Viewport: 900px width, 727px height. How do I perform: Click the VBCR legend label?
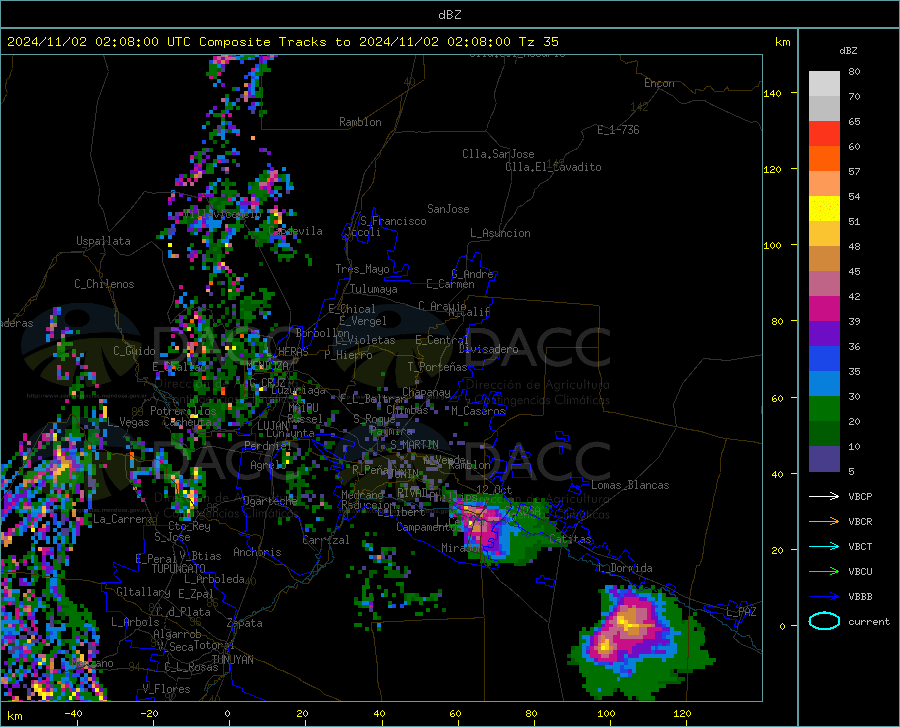coord(860,522)
